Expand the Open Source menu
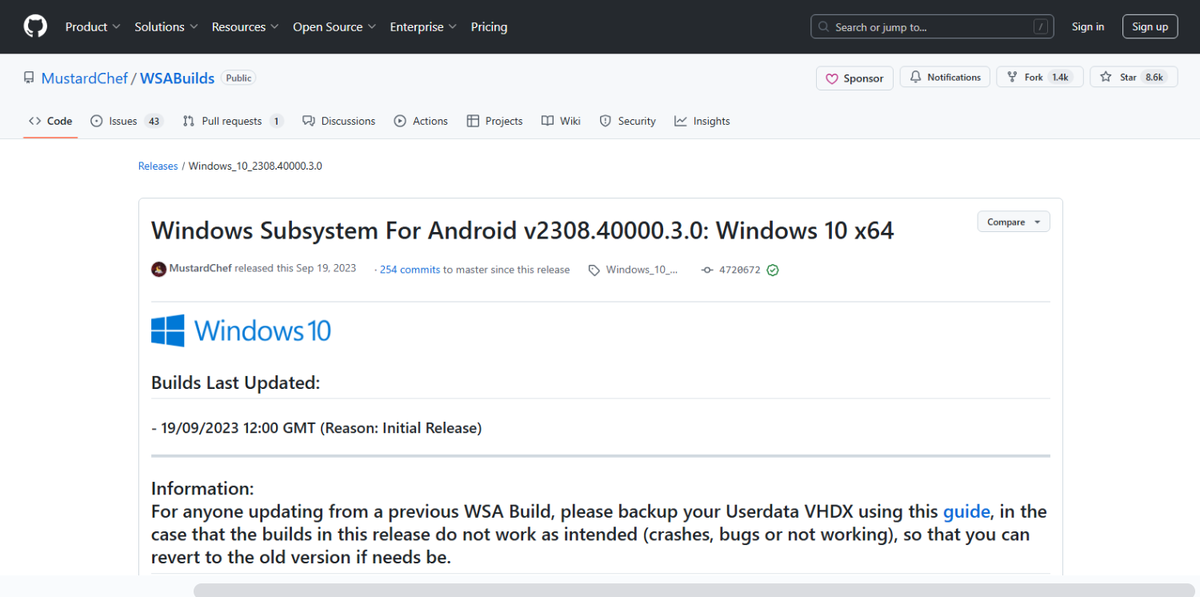This screenshot has height=597, width=1200. click(x=334, y=27)
